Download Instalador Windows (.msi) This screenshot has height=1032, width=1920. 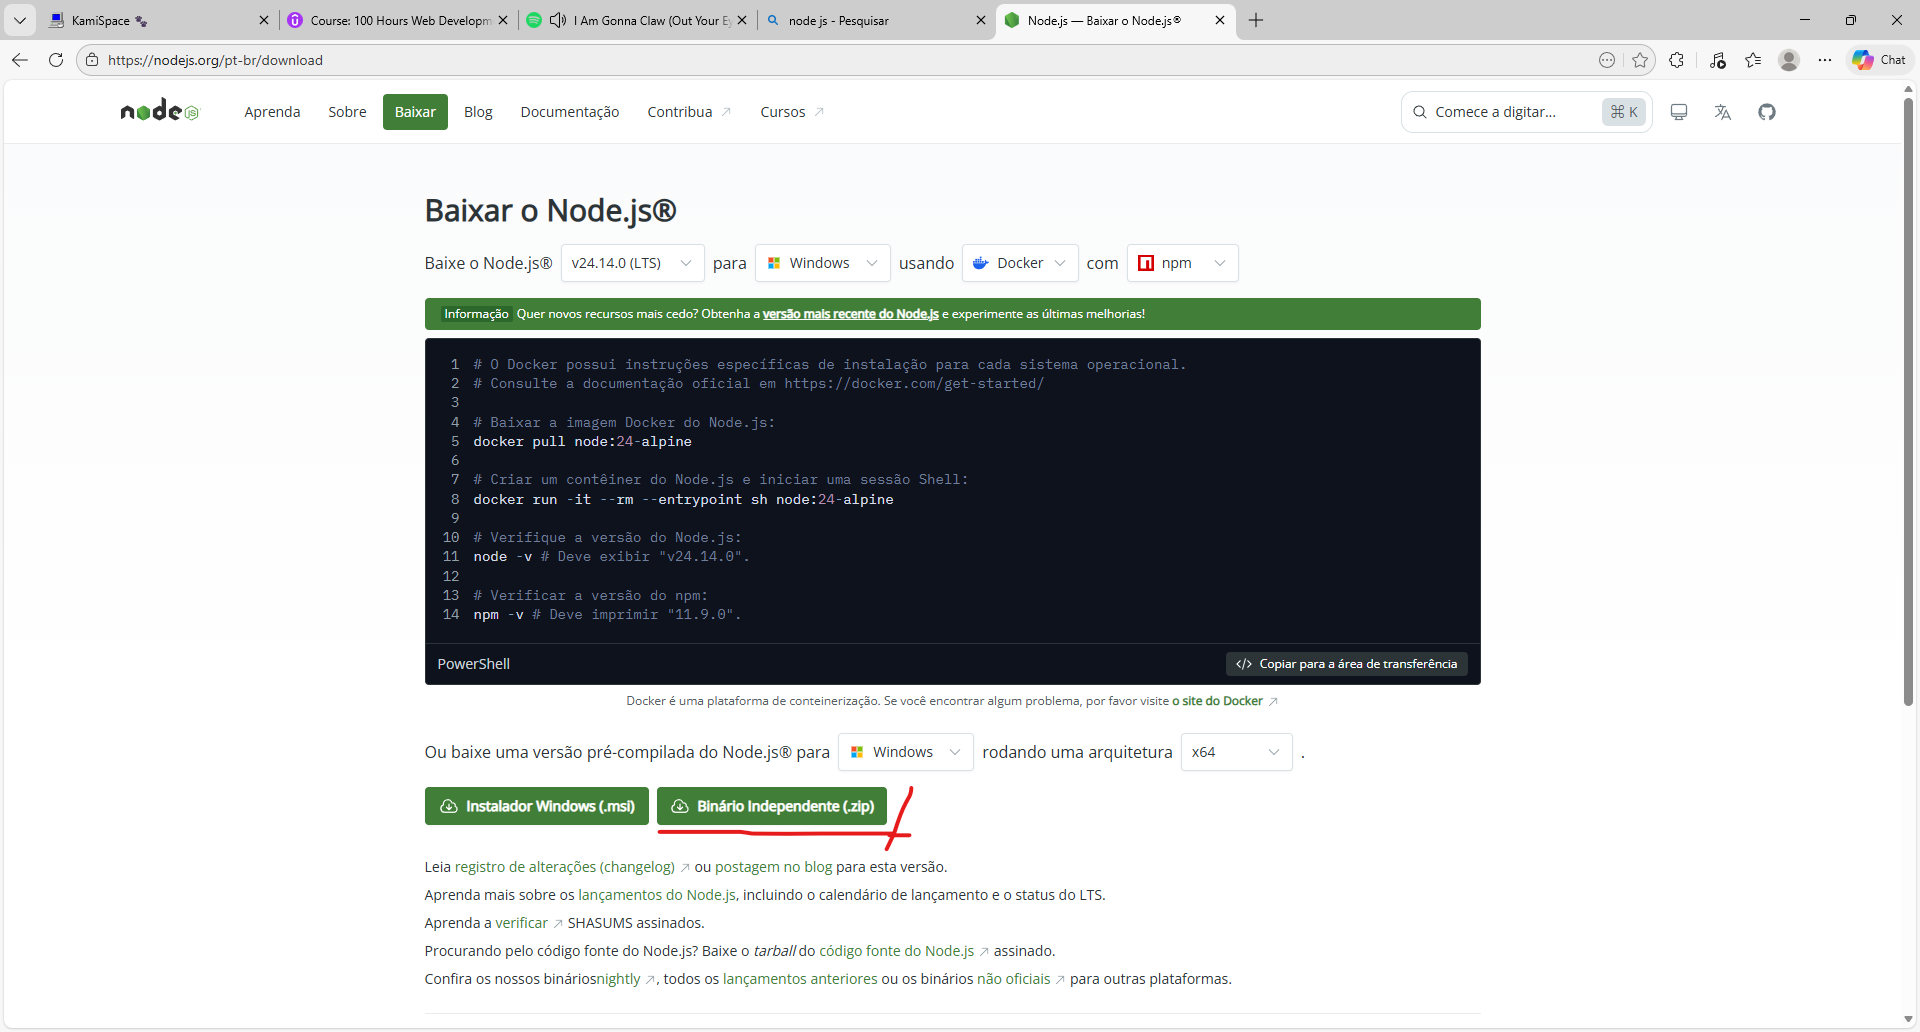[x=537, y=806]
